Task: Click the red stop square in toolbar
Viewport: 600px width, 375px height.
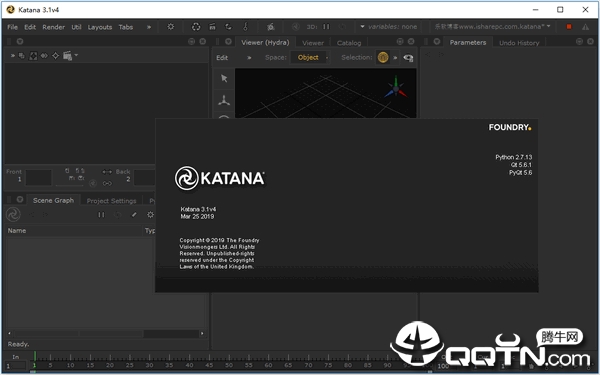Action: click(569, 26)
